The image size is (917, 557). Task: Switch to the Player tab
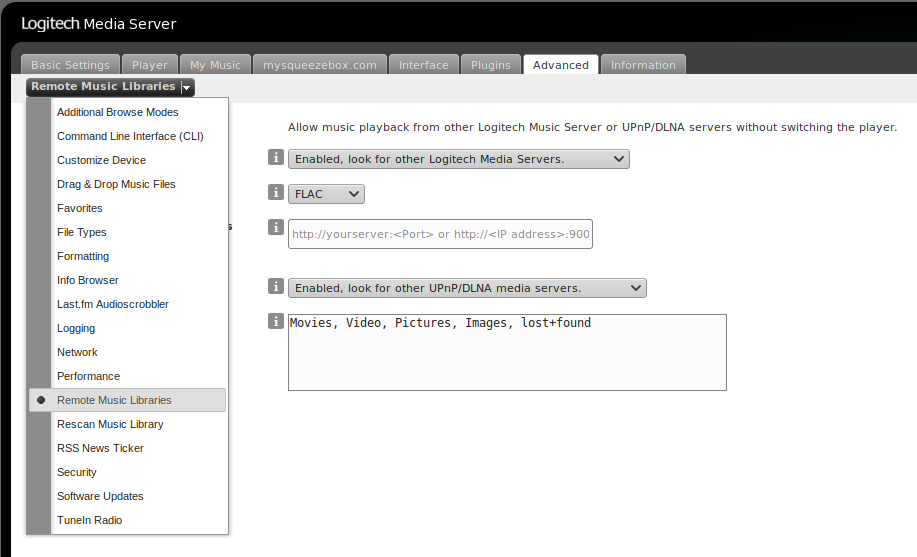(x=150, y=65)
